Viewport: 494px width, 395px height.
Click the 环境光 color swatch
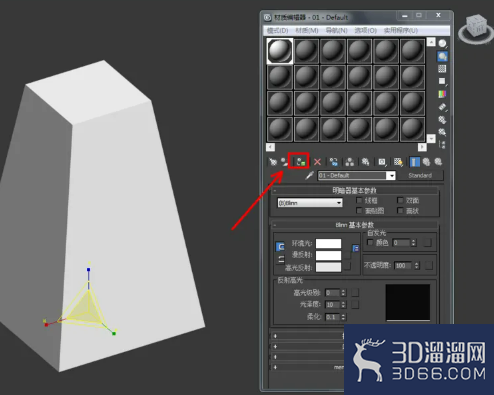click(328, 244)
